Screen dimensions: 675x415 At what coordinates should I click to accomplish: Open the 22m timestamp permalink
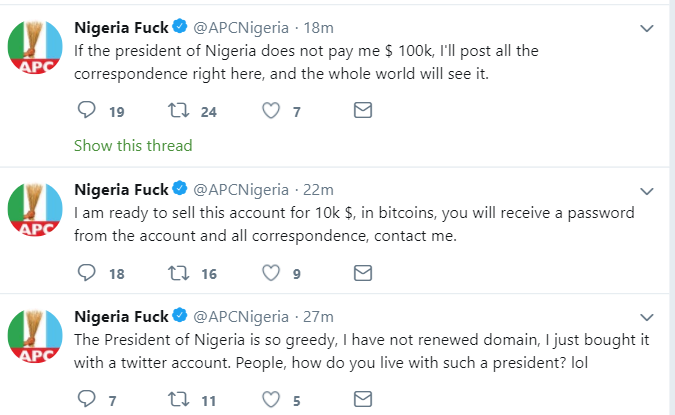coord(316,188)
